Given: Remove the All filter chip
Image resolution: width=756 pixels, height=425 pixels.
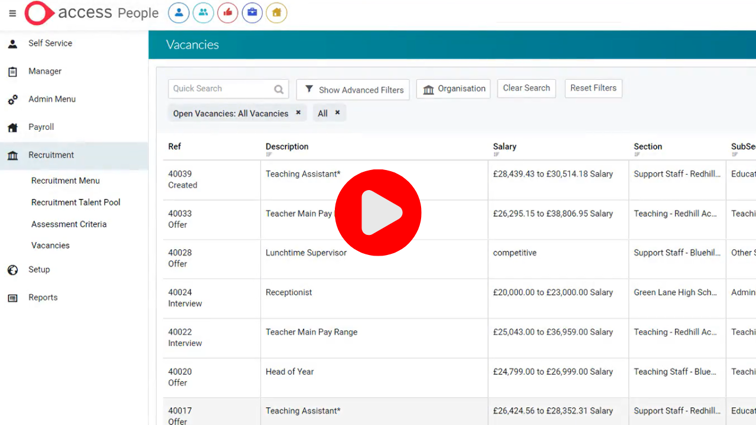Looking at the screenshot, I should [x=338, y=112].
